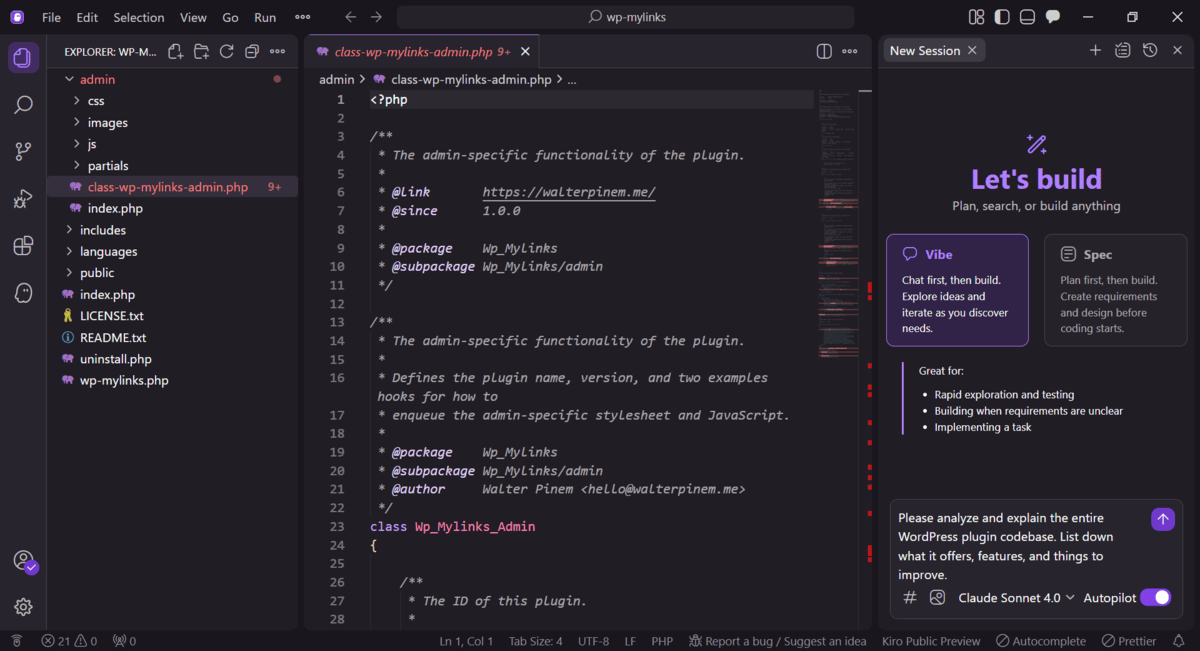1200x651 pixels.
Task: Open the Search view in activity bar
Action: [x=23, y=104]
